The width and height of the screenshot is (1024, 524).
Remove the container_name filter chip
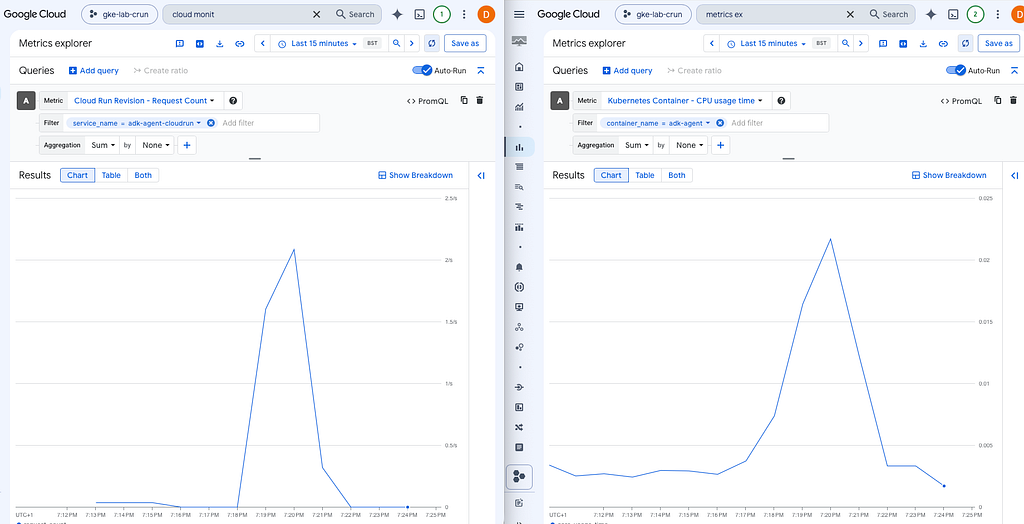(719, 123)
